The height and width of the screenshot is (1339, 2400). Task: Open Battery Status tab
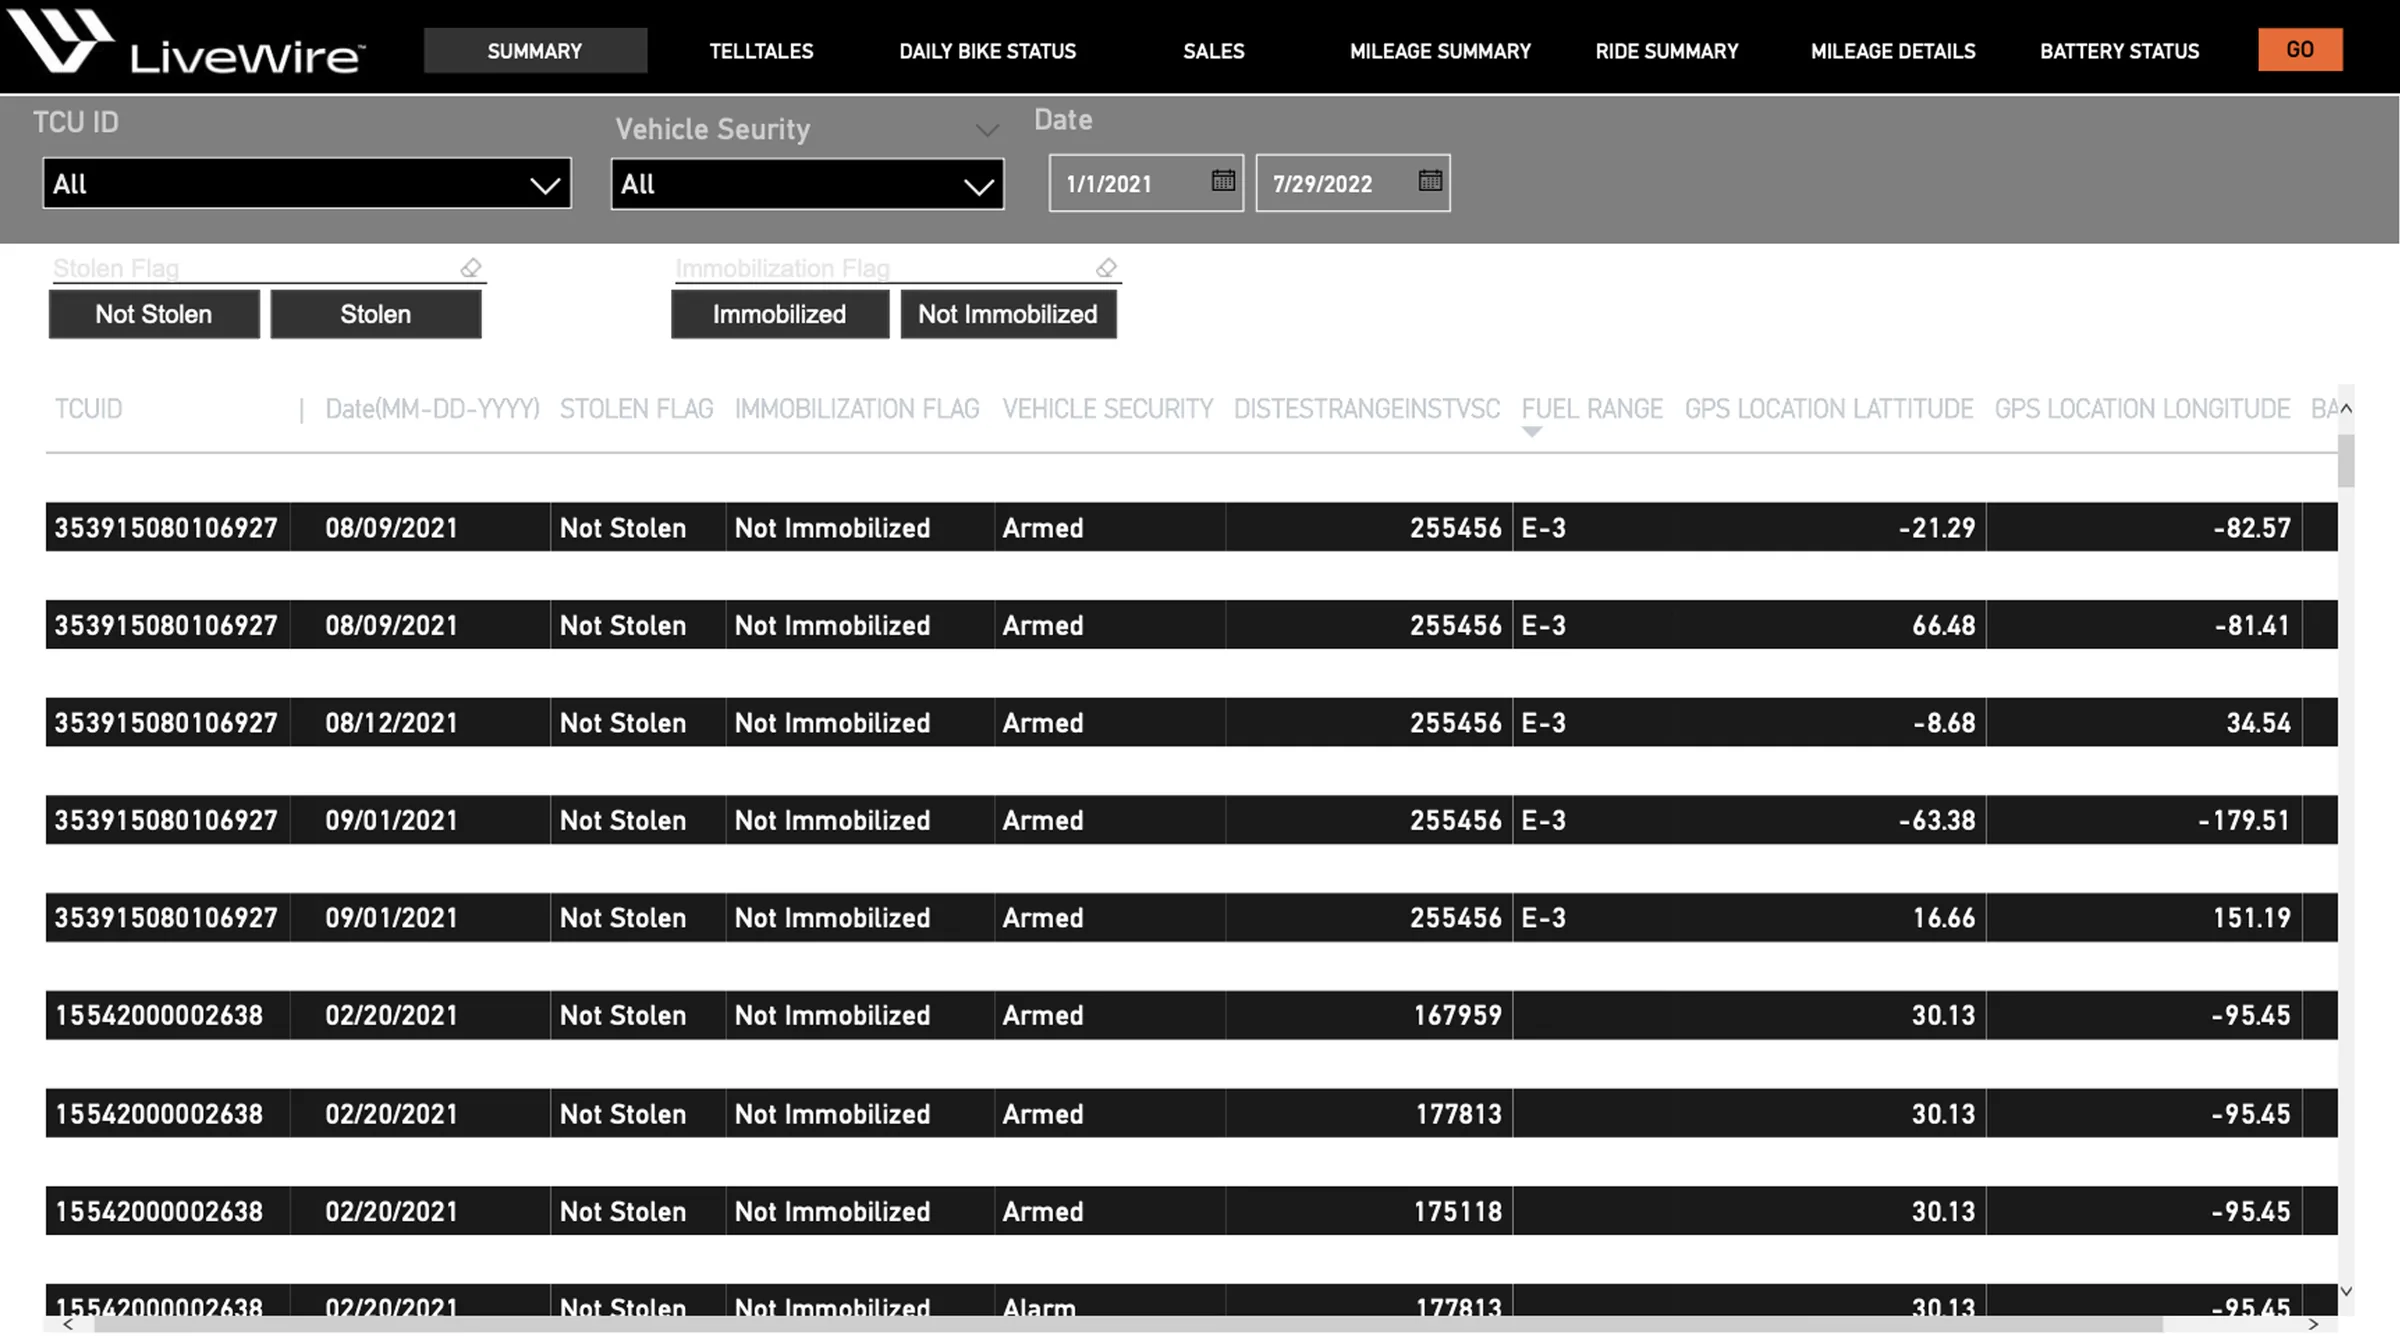pyautogui.click(x=2119, y=51)
